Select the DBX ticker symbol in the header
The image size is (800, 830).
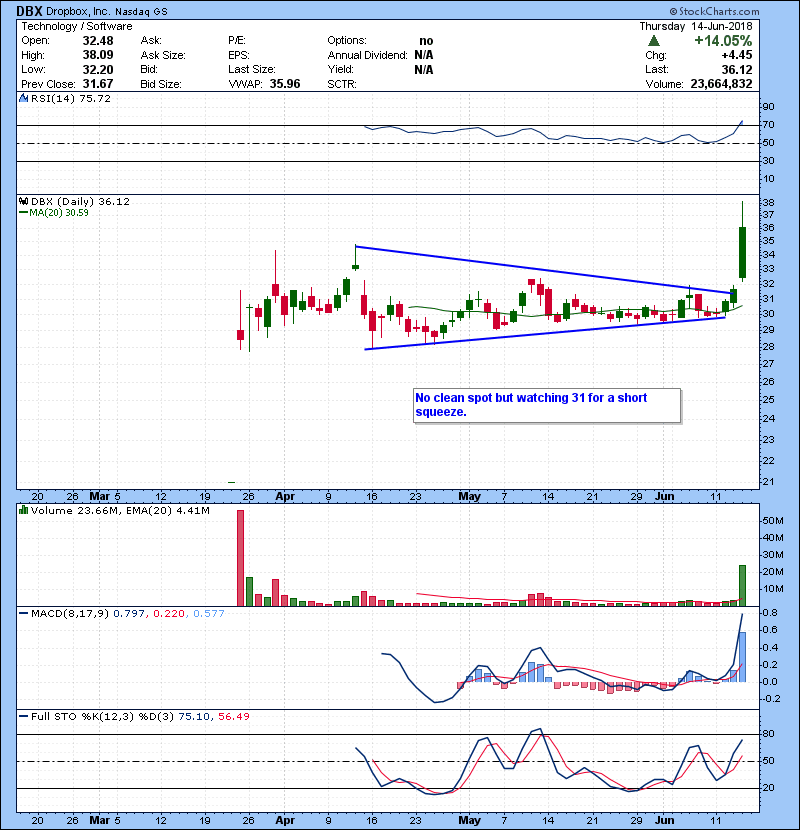point(29,11)
